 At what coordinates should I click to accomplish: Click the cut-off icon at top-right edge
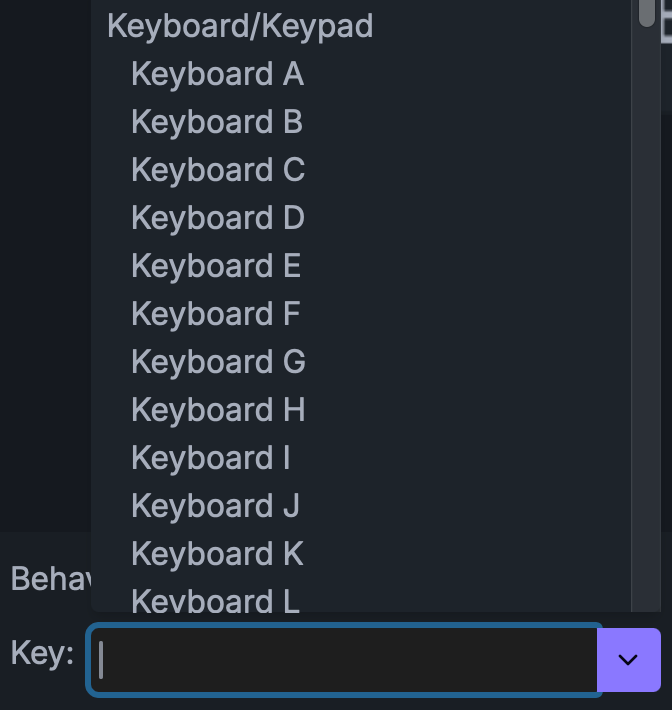[x=666, y=28]
